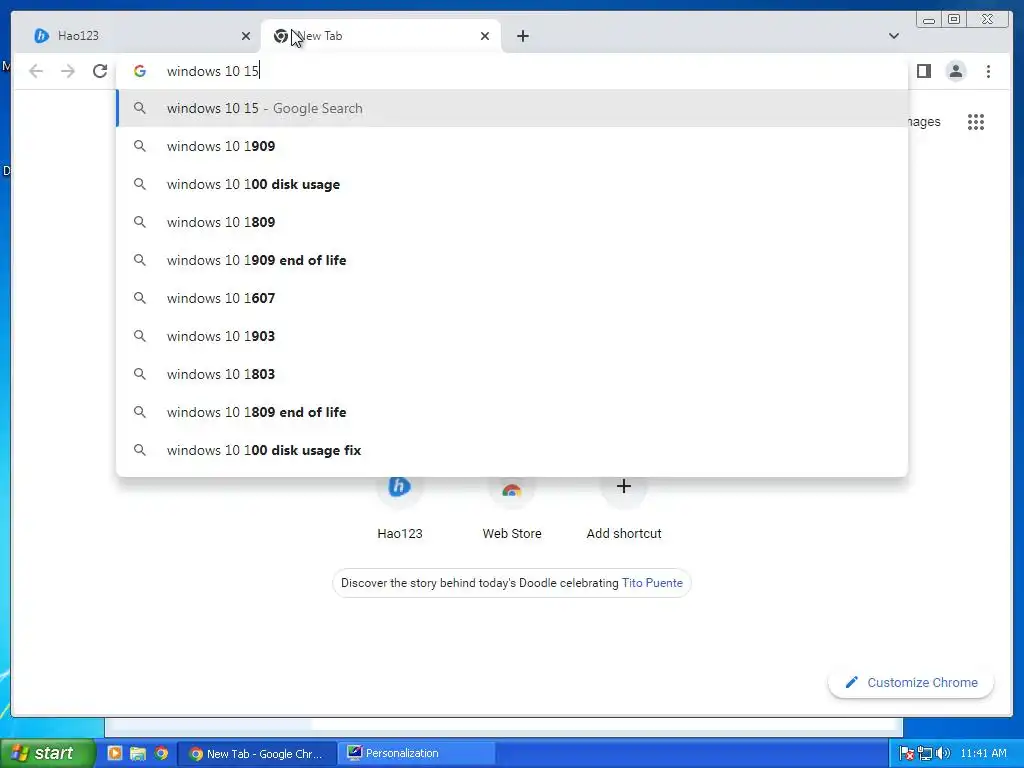Image resolution: width=1024 pixels, height=768 pixels.
Task: Choose suggestion 'windows 10 100 disk usage'
Action: pyautogui.click(x=512, y=184)
